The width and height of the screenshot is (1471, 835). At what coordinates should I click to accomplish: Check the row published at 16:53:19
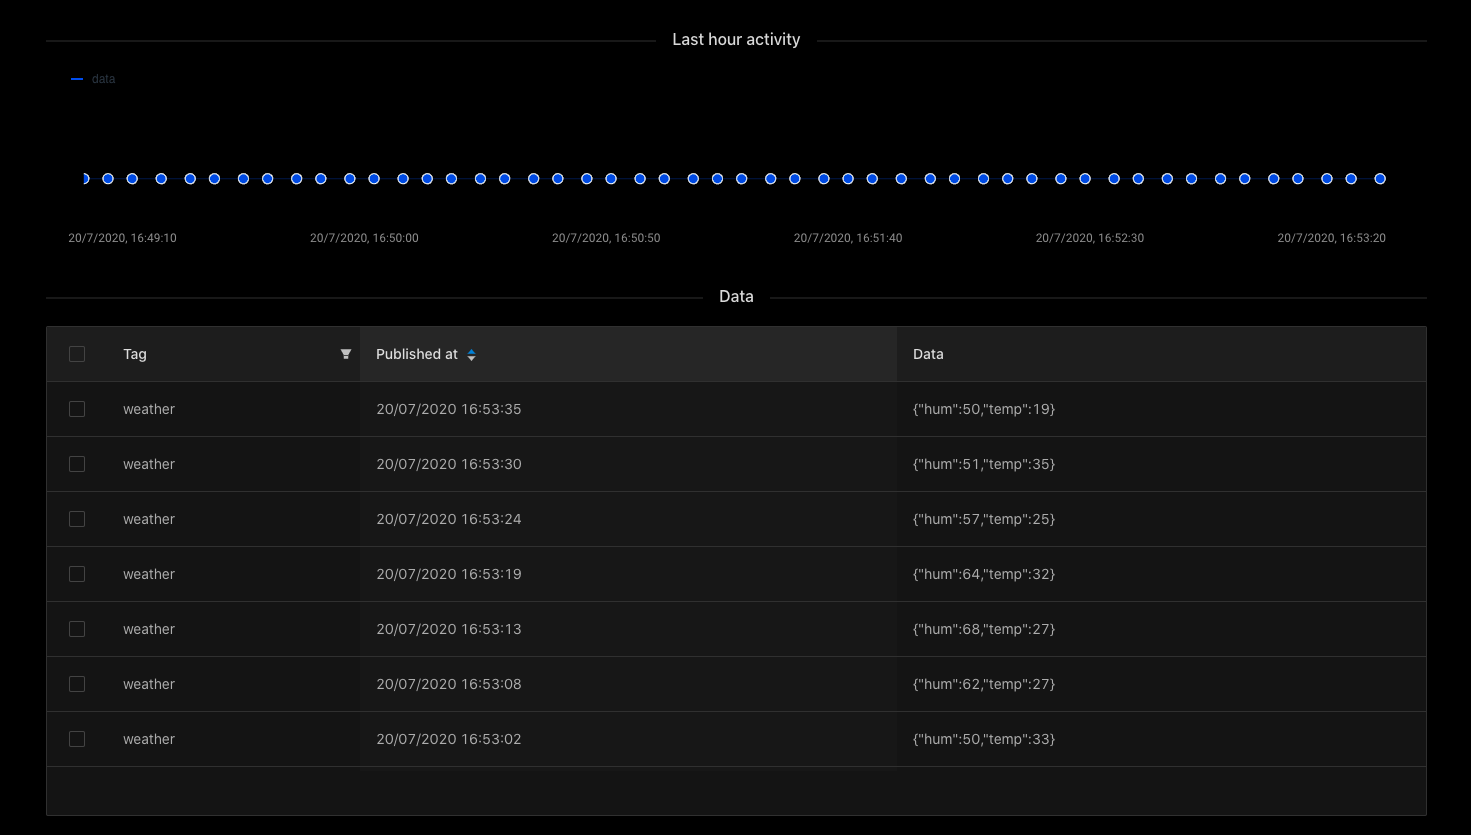click(77, 574)
